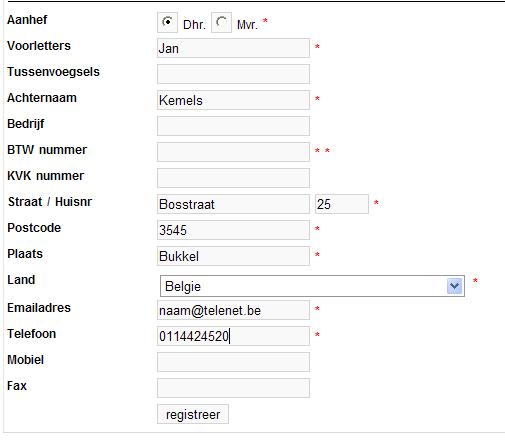Select the KVK nummer input field
This screenshot has width=505, height=440.
[233, 178]
